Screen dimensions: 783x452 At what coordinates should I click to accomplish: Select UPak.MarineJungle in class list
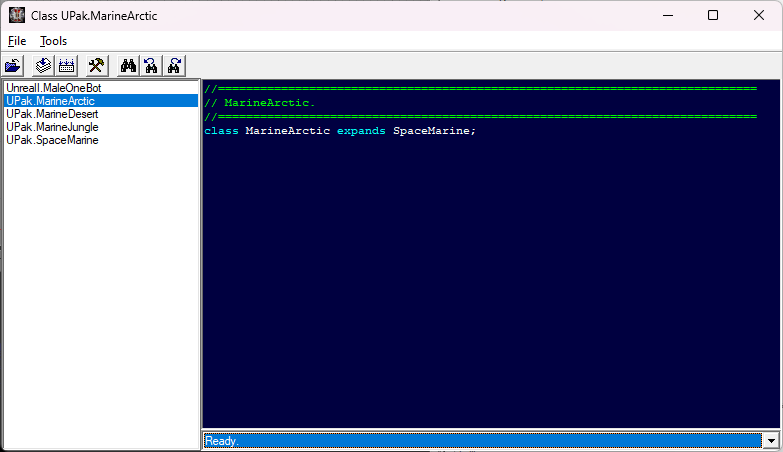[101, 127]
